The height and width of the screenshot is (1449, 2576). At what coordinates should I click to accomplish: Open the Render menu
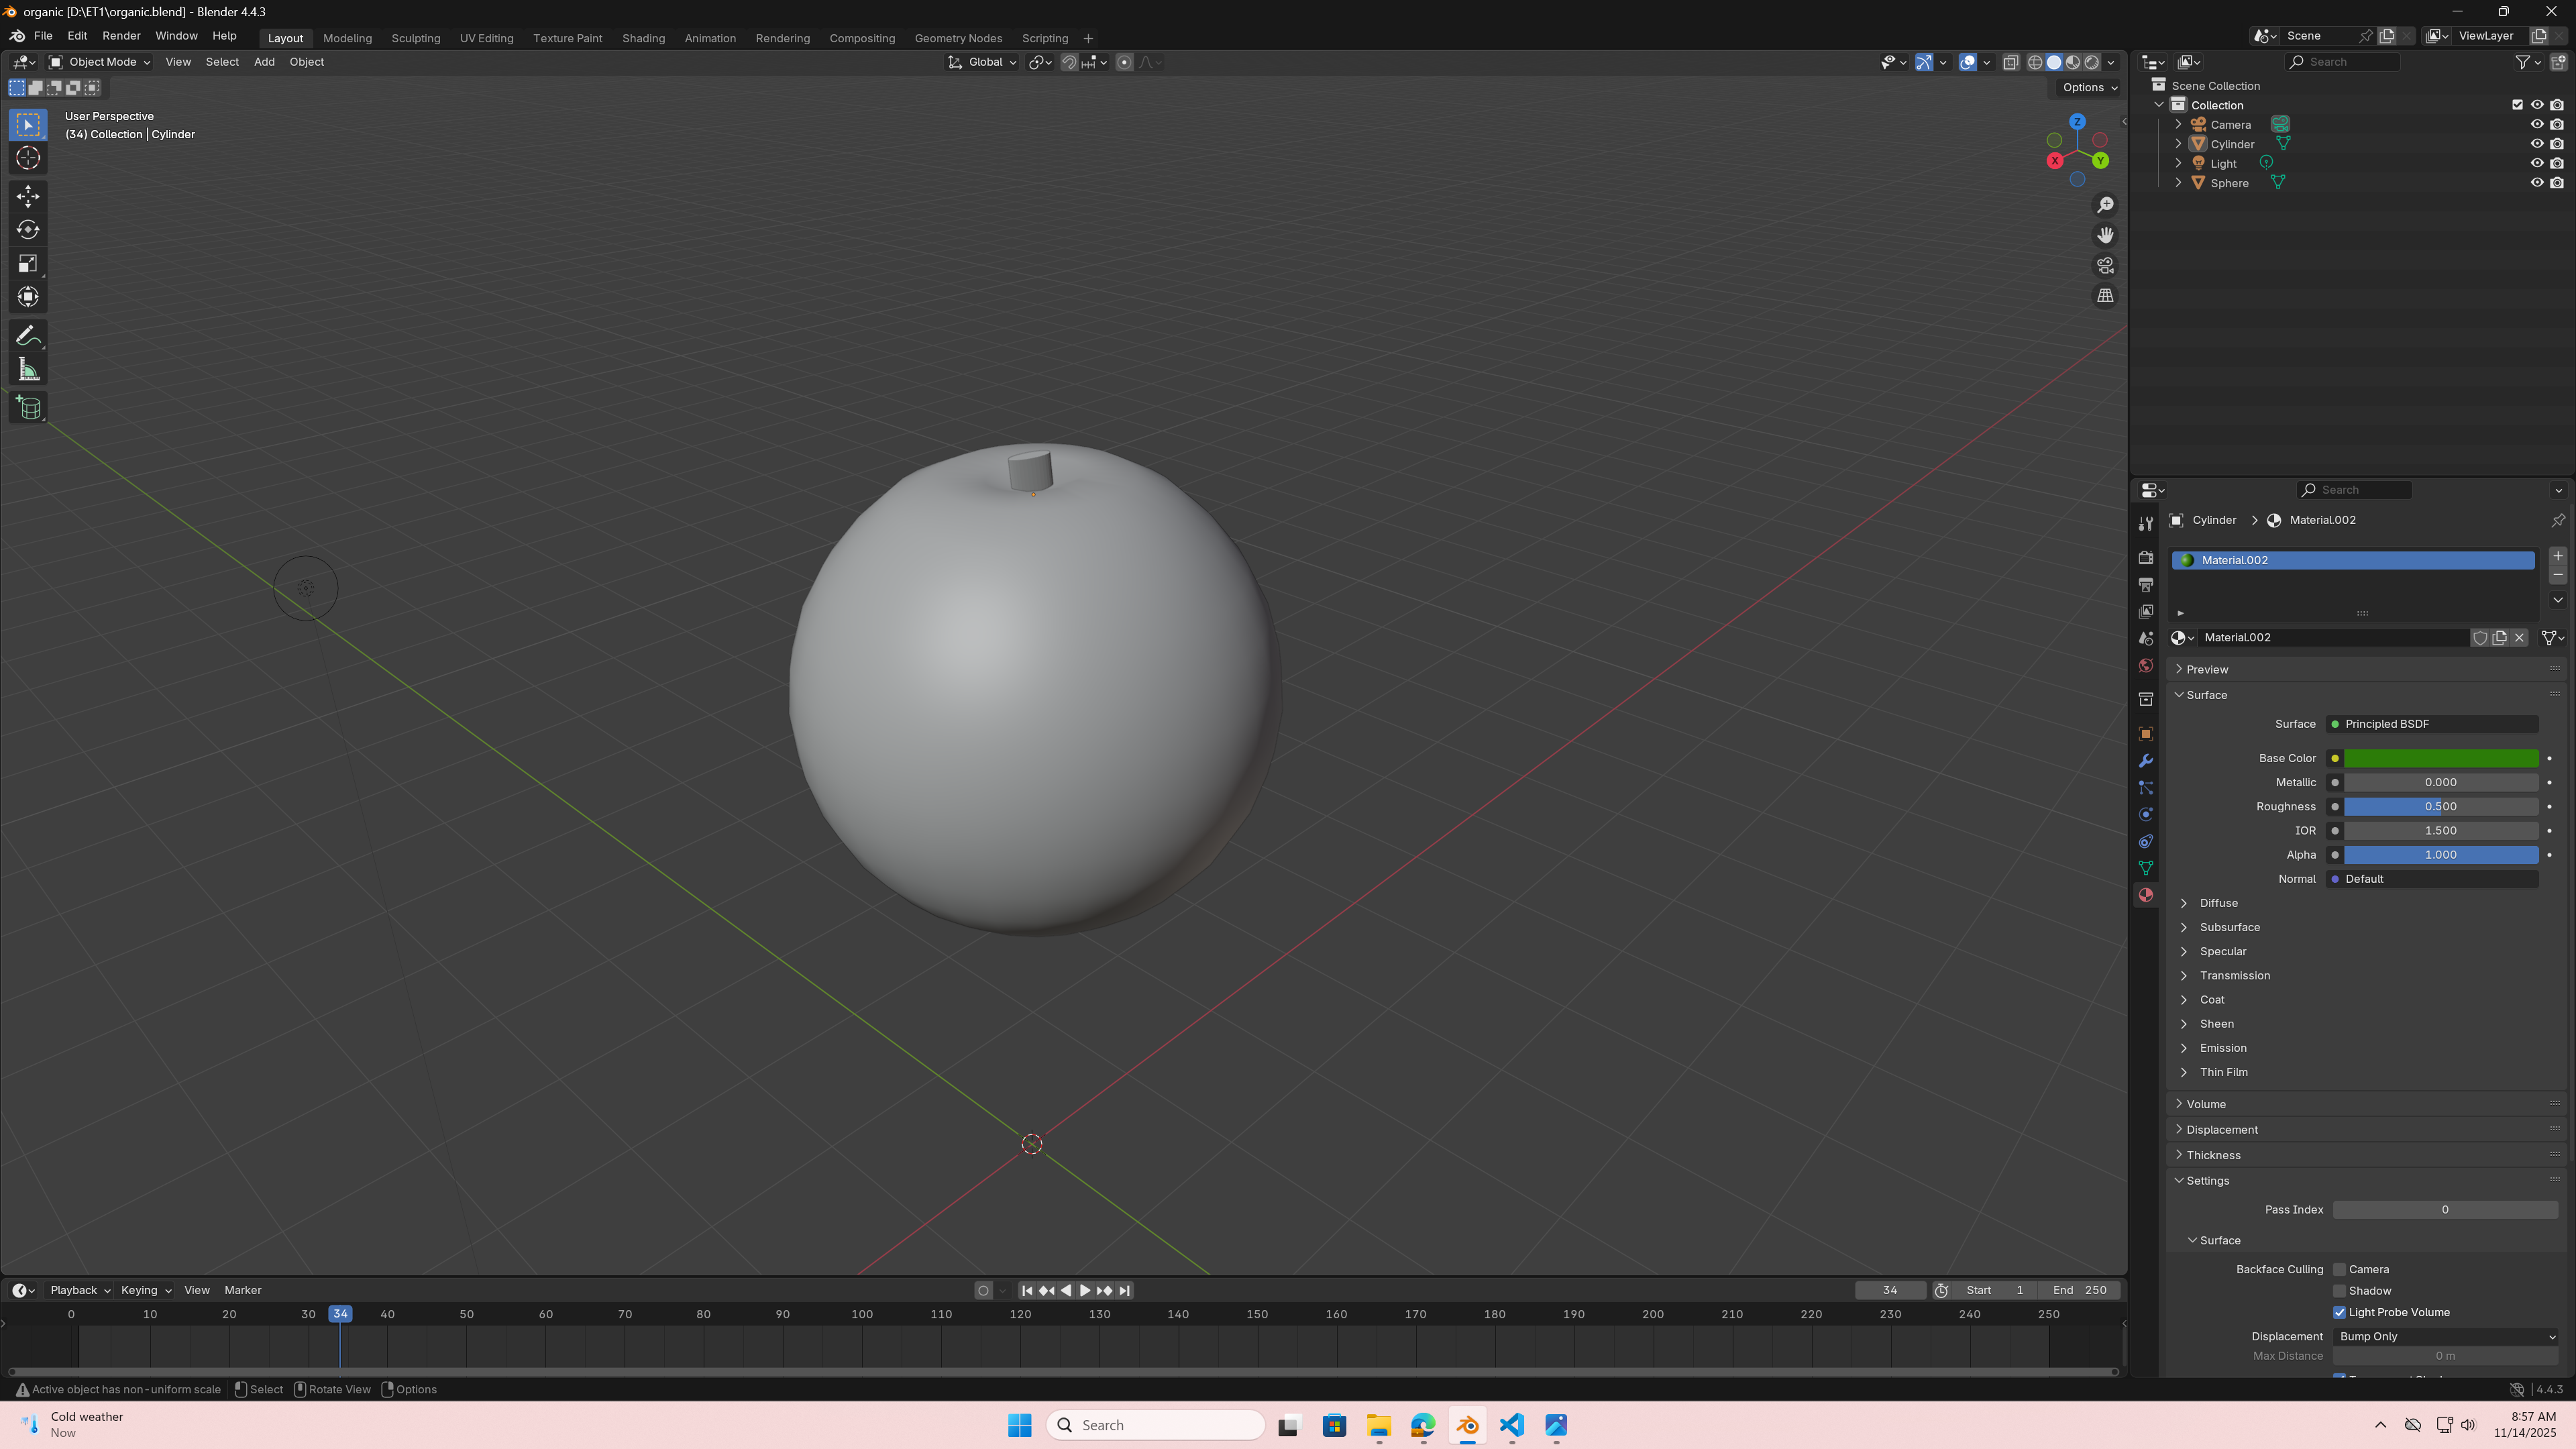click(121, 36)
